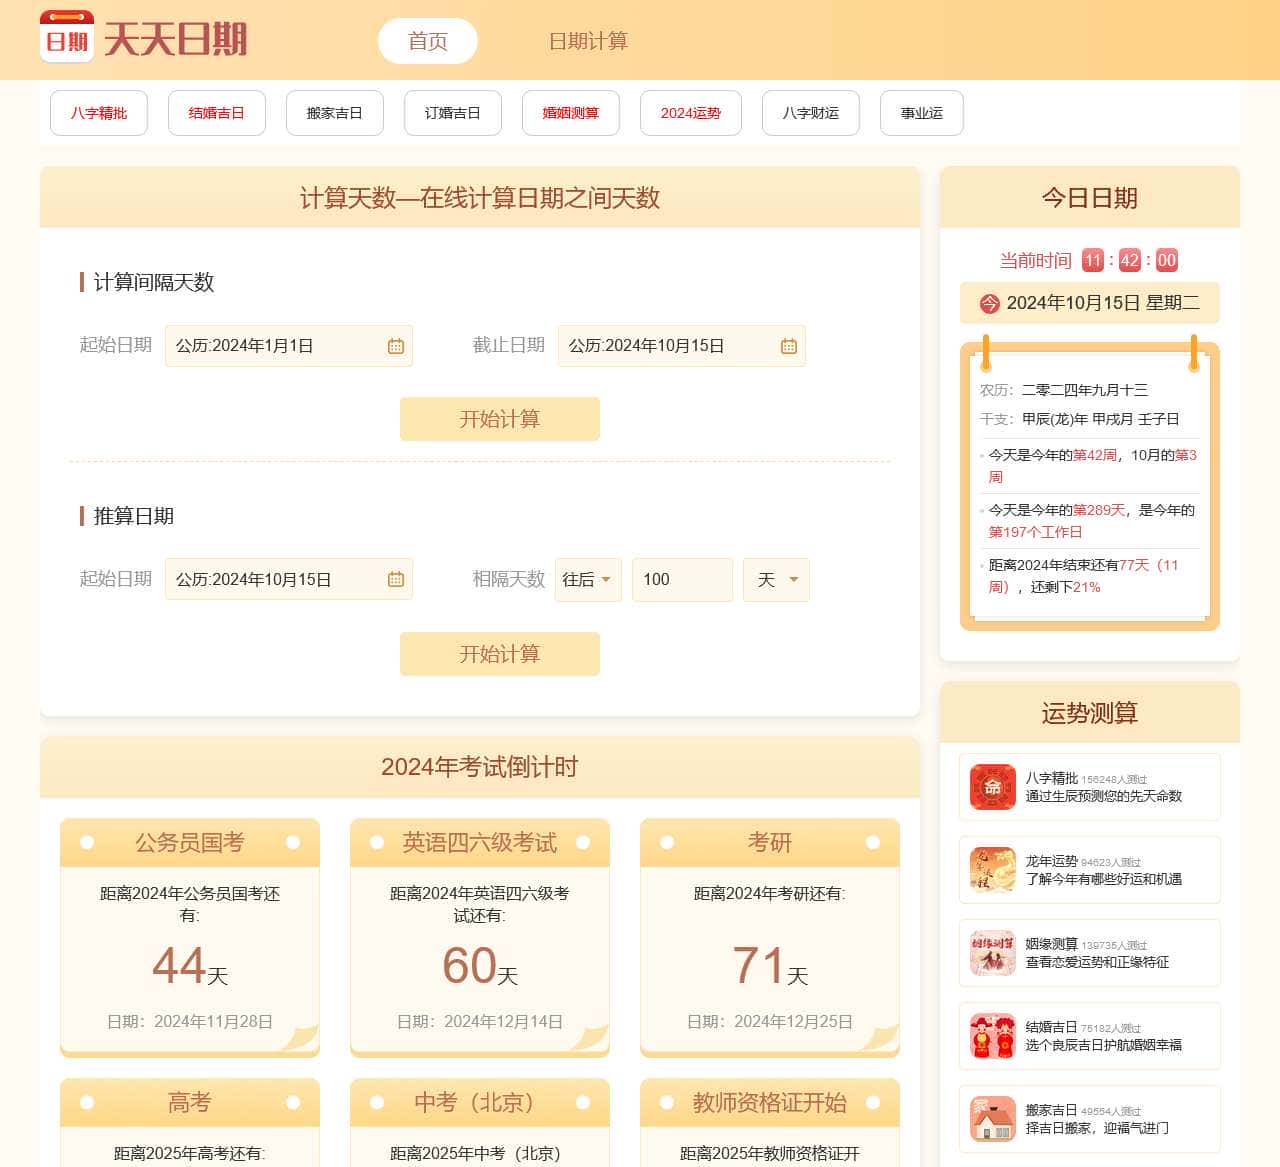Click the 搬家吉日 house icon
This screenshot has width=1280, height=1167.
tap(991, 1119)
